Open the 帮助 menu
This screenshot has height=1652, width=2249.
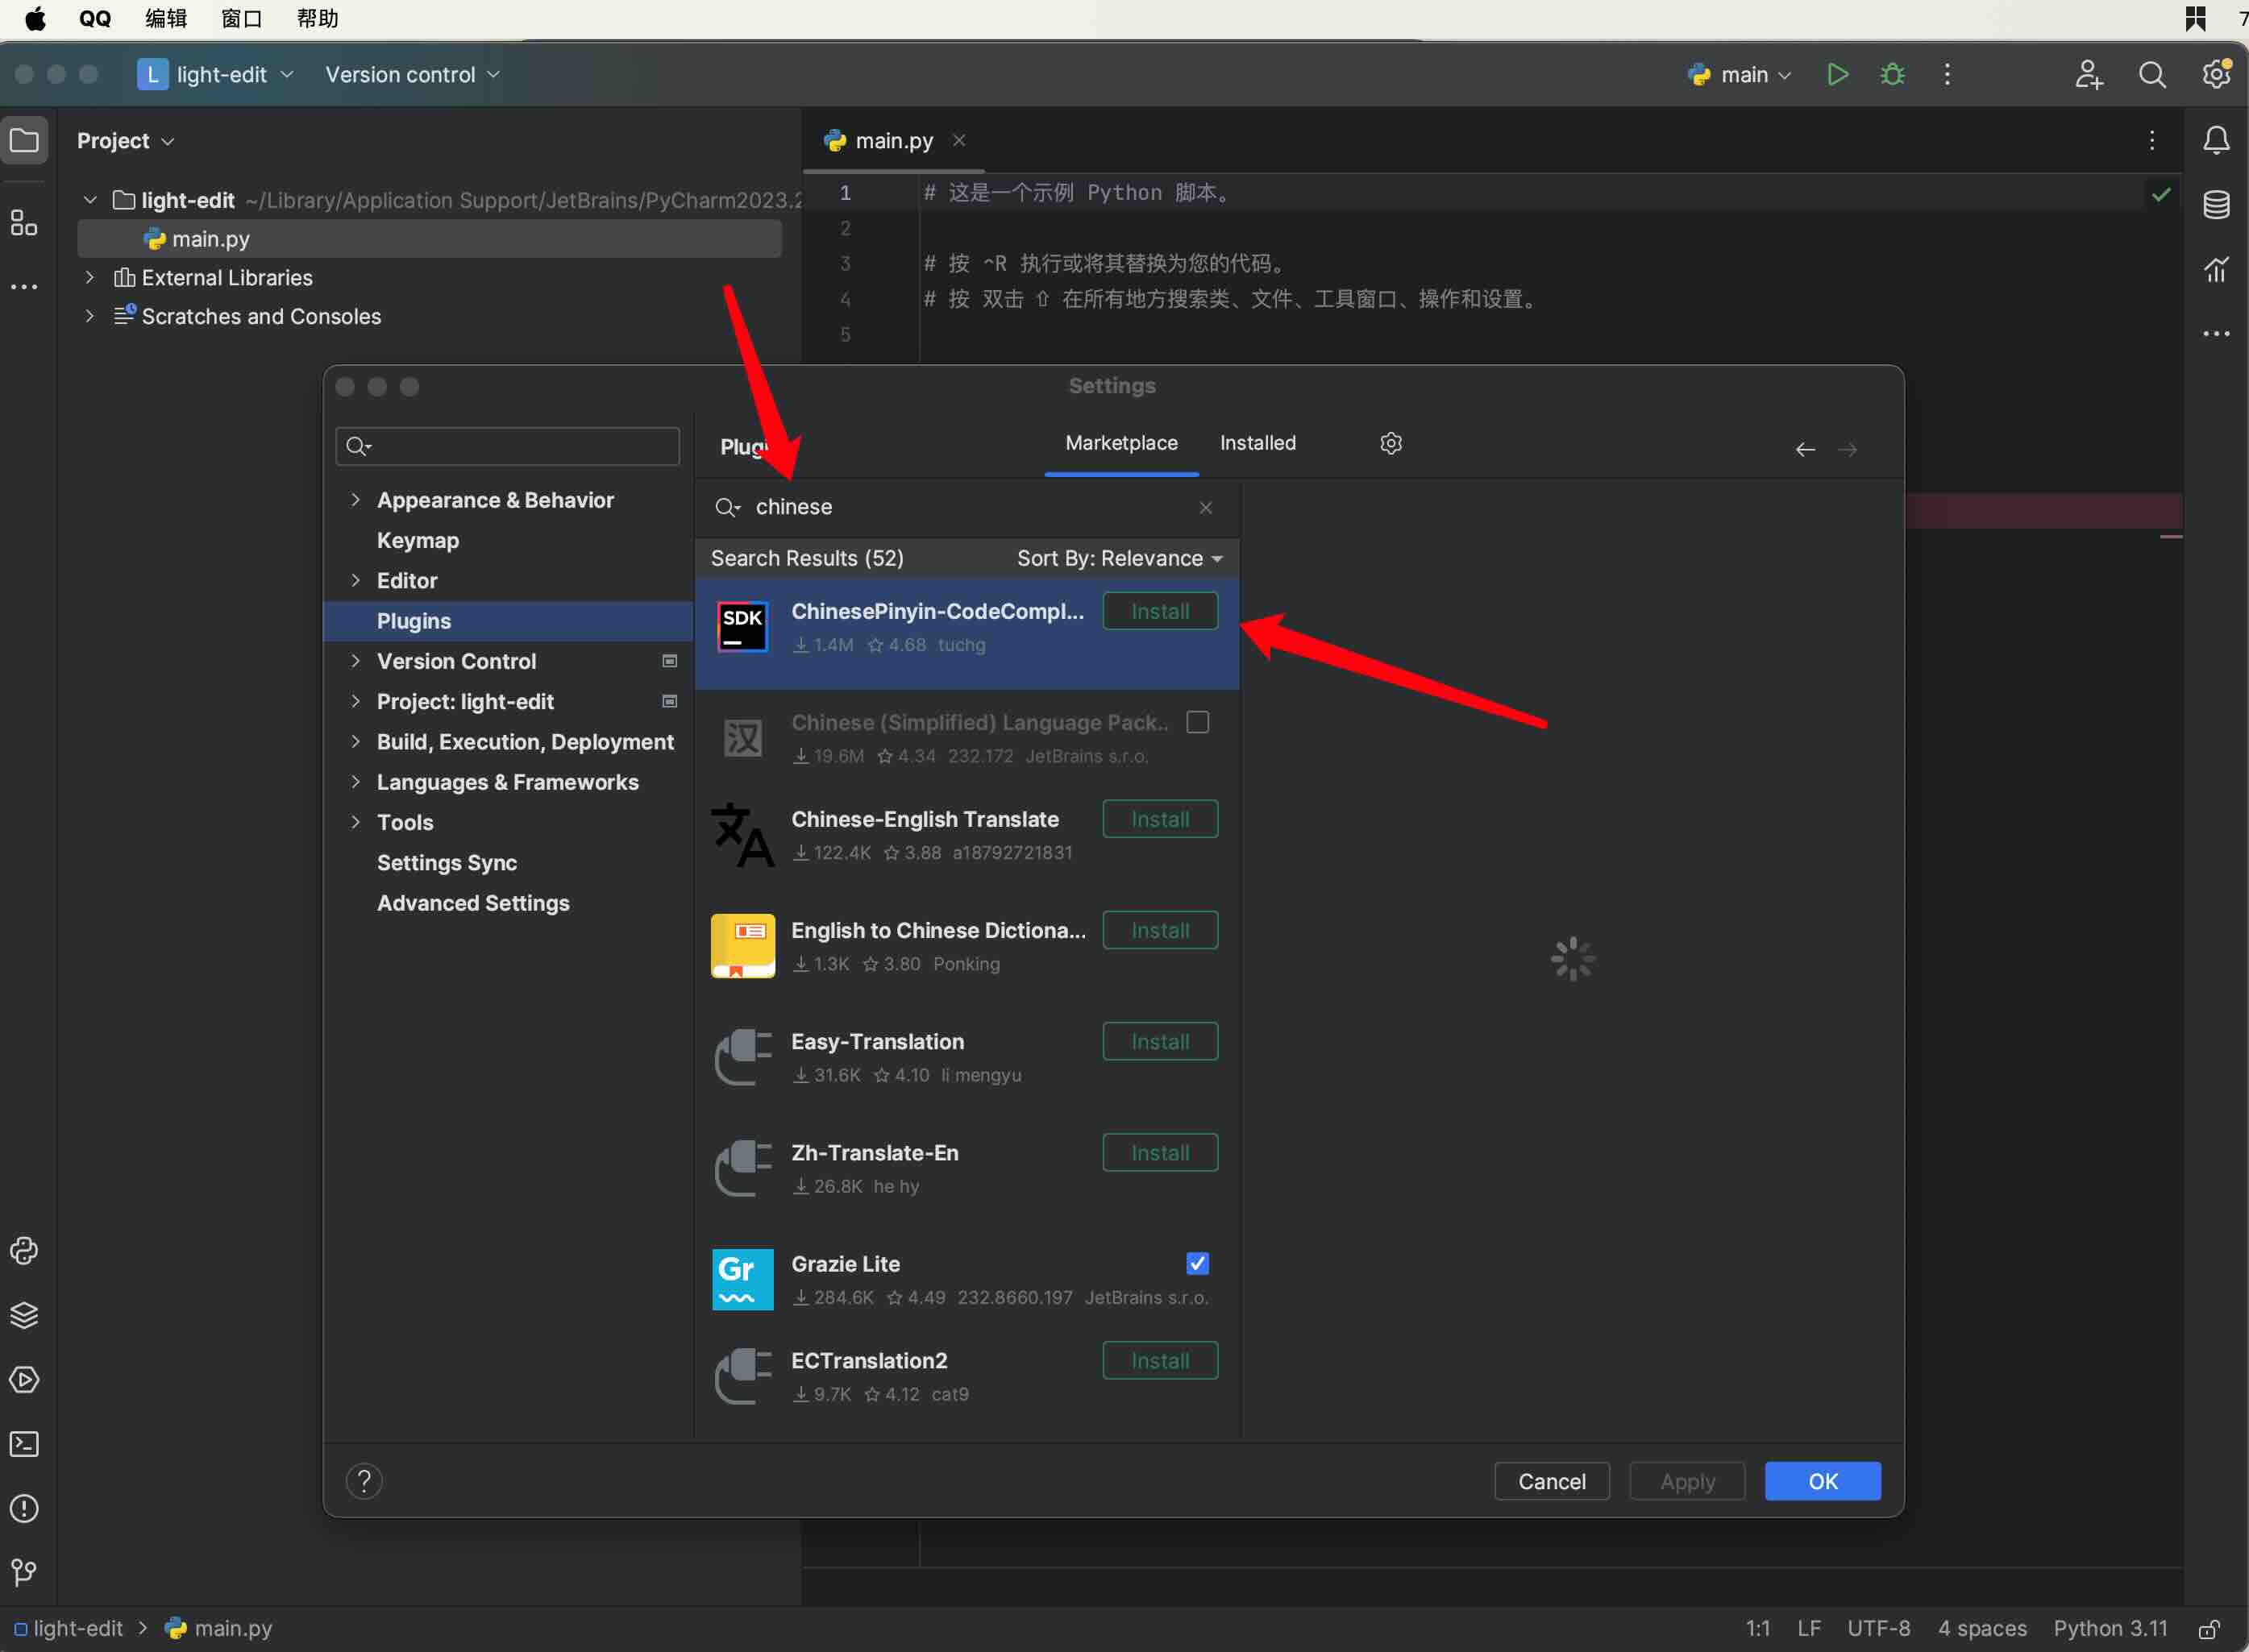tap(317, 18)
